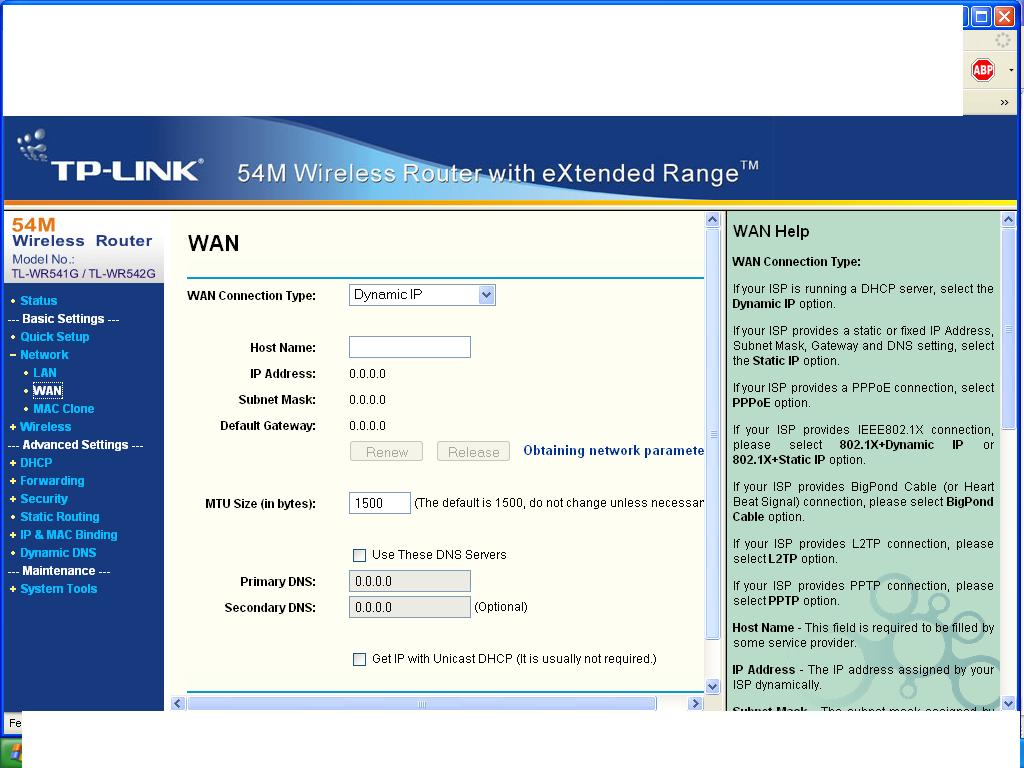Click WAN panel scroll left arrow

(x=178, y=703)
